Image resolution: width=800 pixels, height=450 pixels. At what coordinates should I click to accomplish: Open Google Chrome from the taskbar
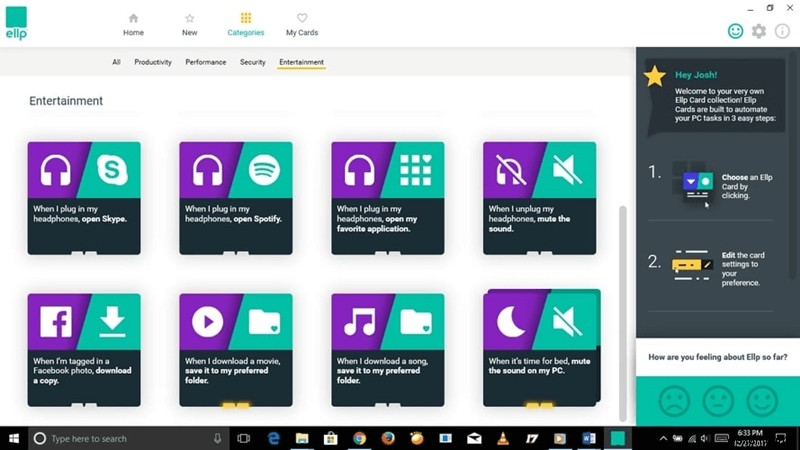pyautogui.click(x=359, y=438)
